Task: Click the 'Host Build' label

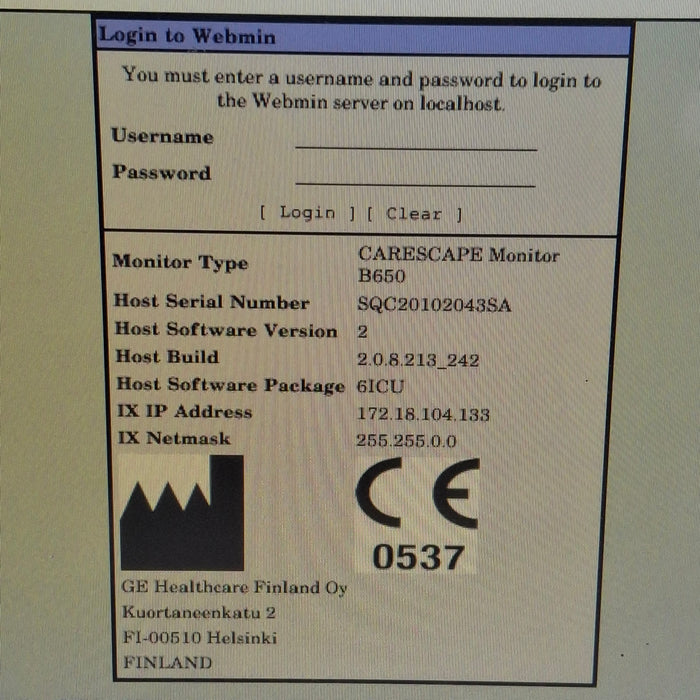Action: coord(167,357)
